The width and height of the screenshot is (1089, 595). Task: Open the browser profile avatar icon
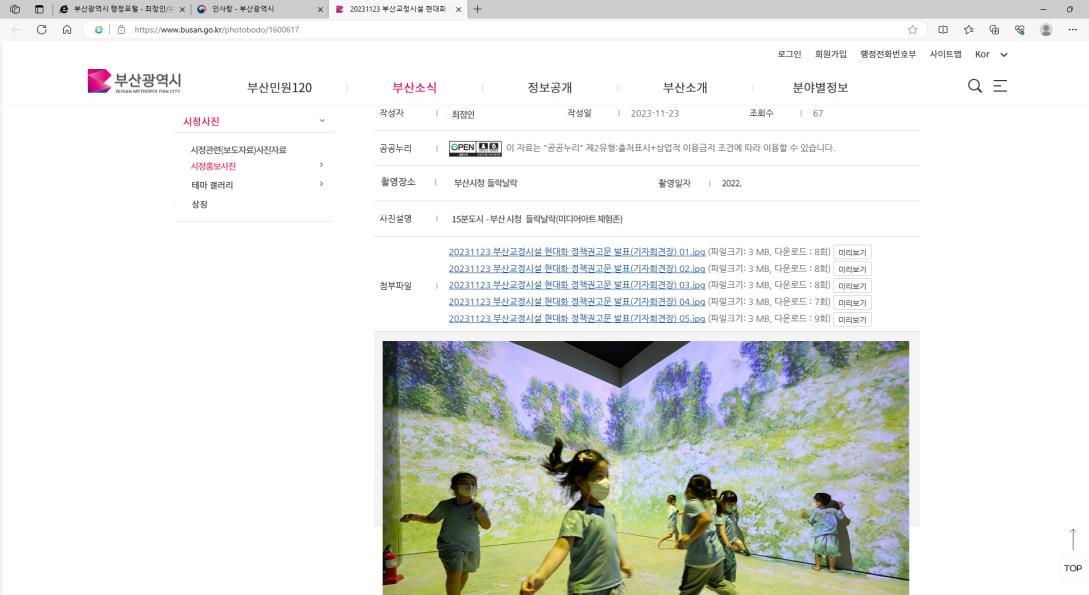(1045, 30)
